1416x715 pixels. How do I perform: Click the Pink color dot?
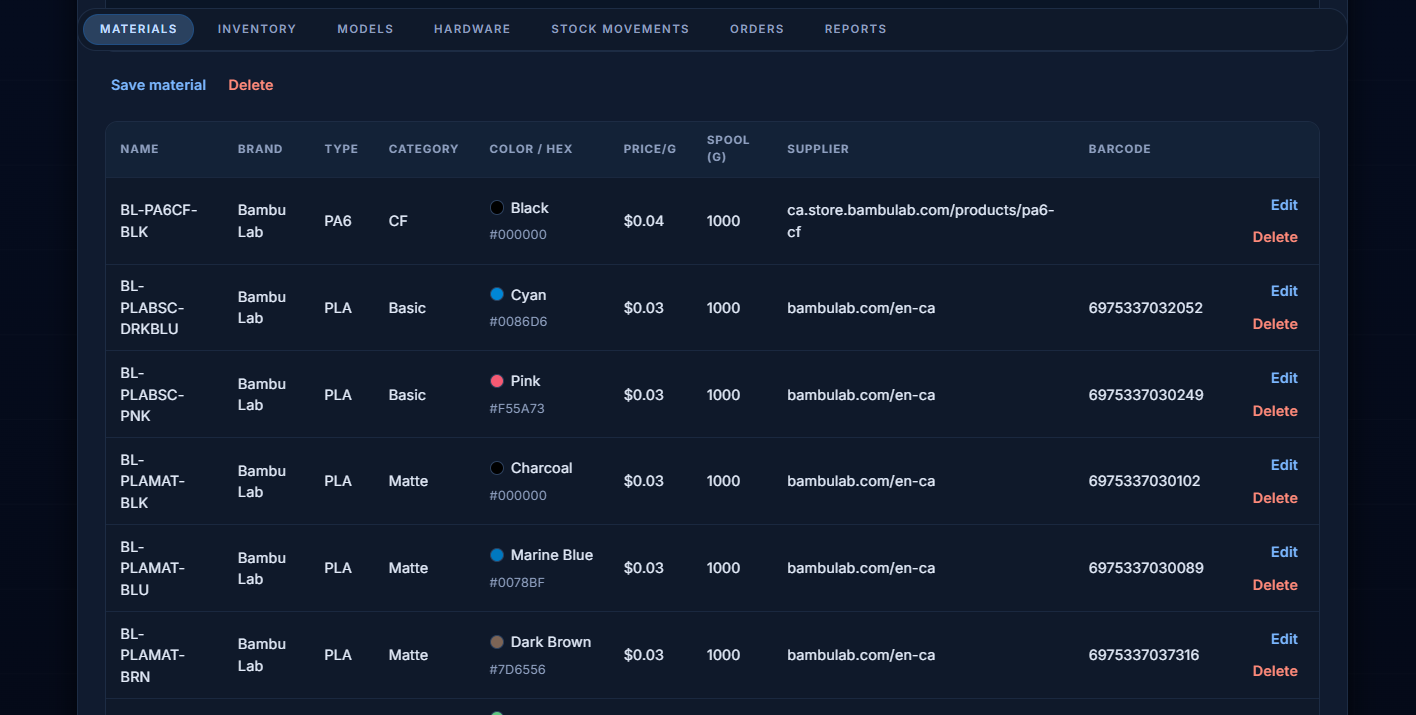pos(497,381)
